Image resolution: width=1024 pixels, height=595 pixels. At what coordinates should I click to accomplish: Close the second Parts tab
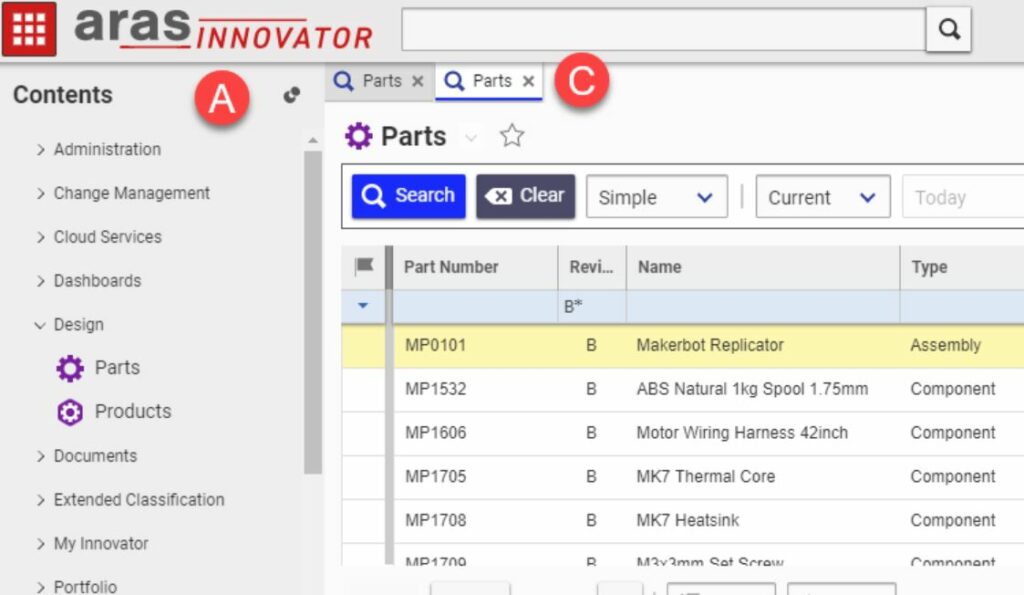pyautogui.click(x=528, y=81)
